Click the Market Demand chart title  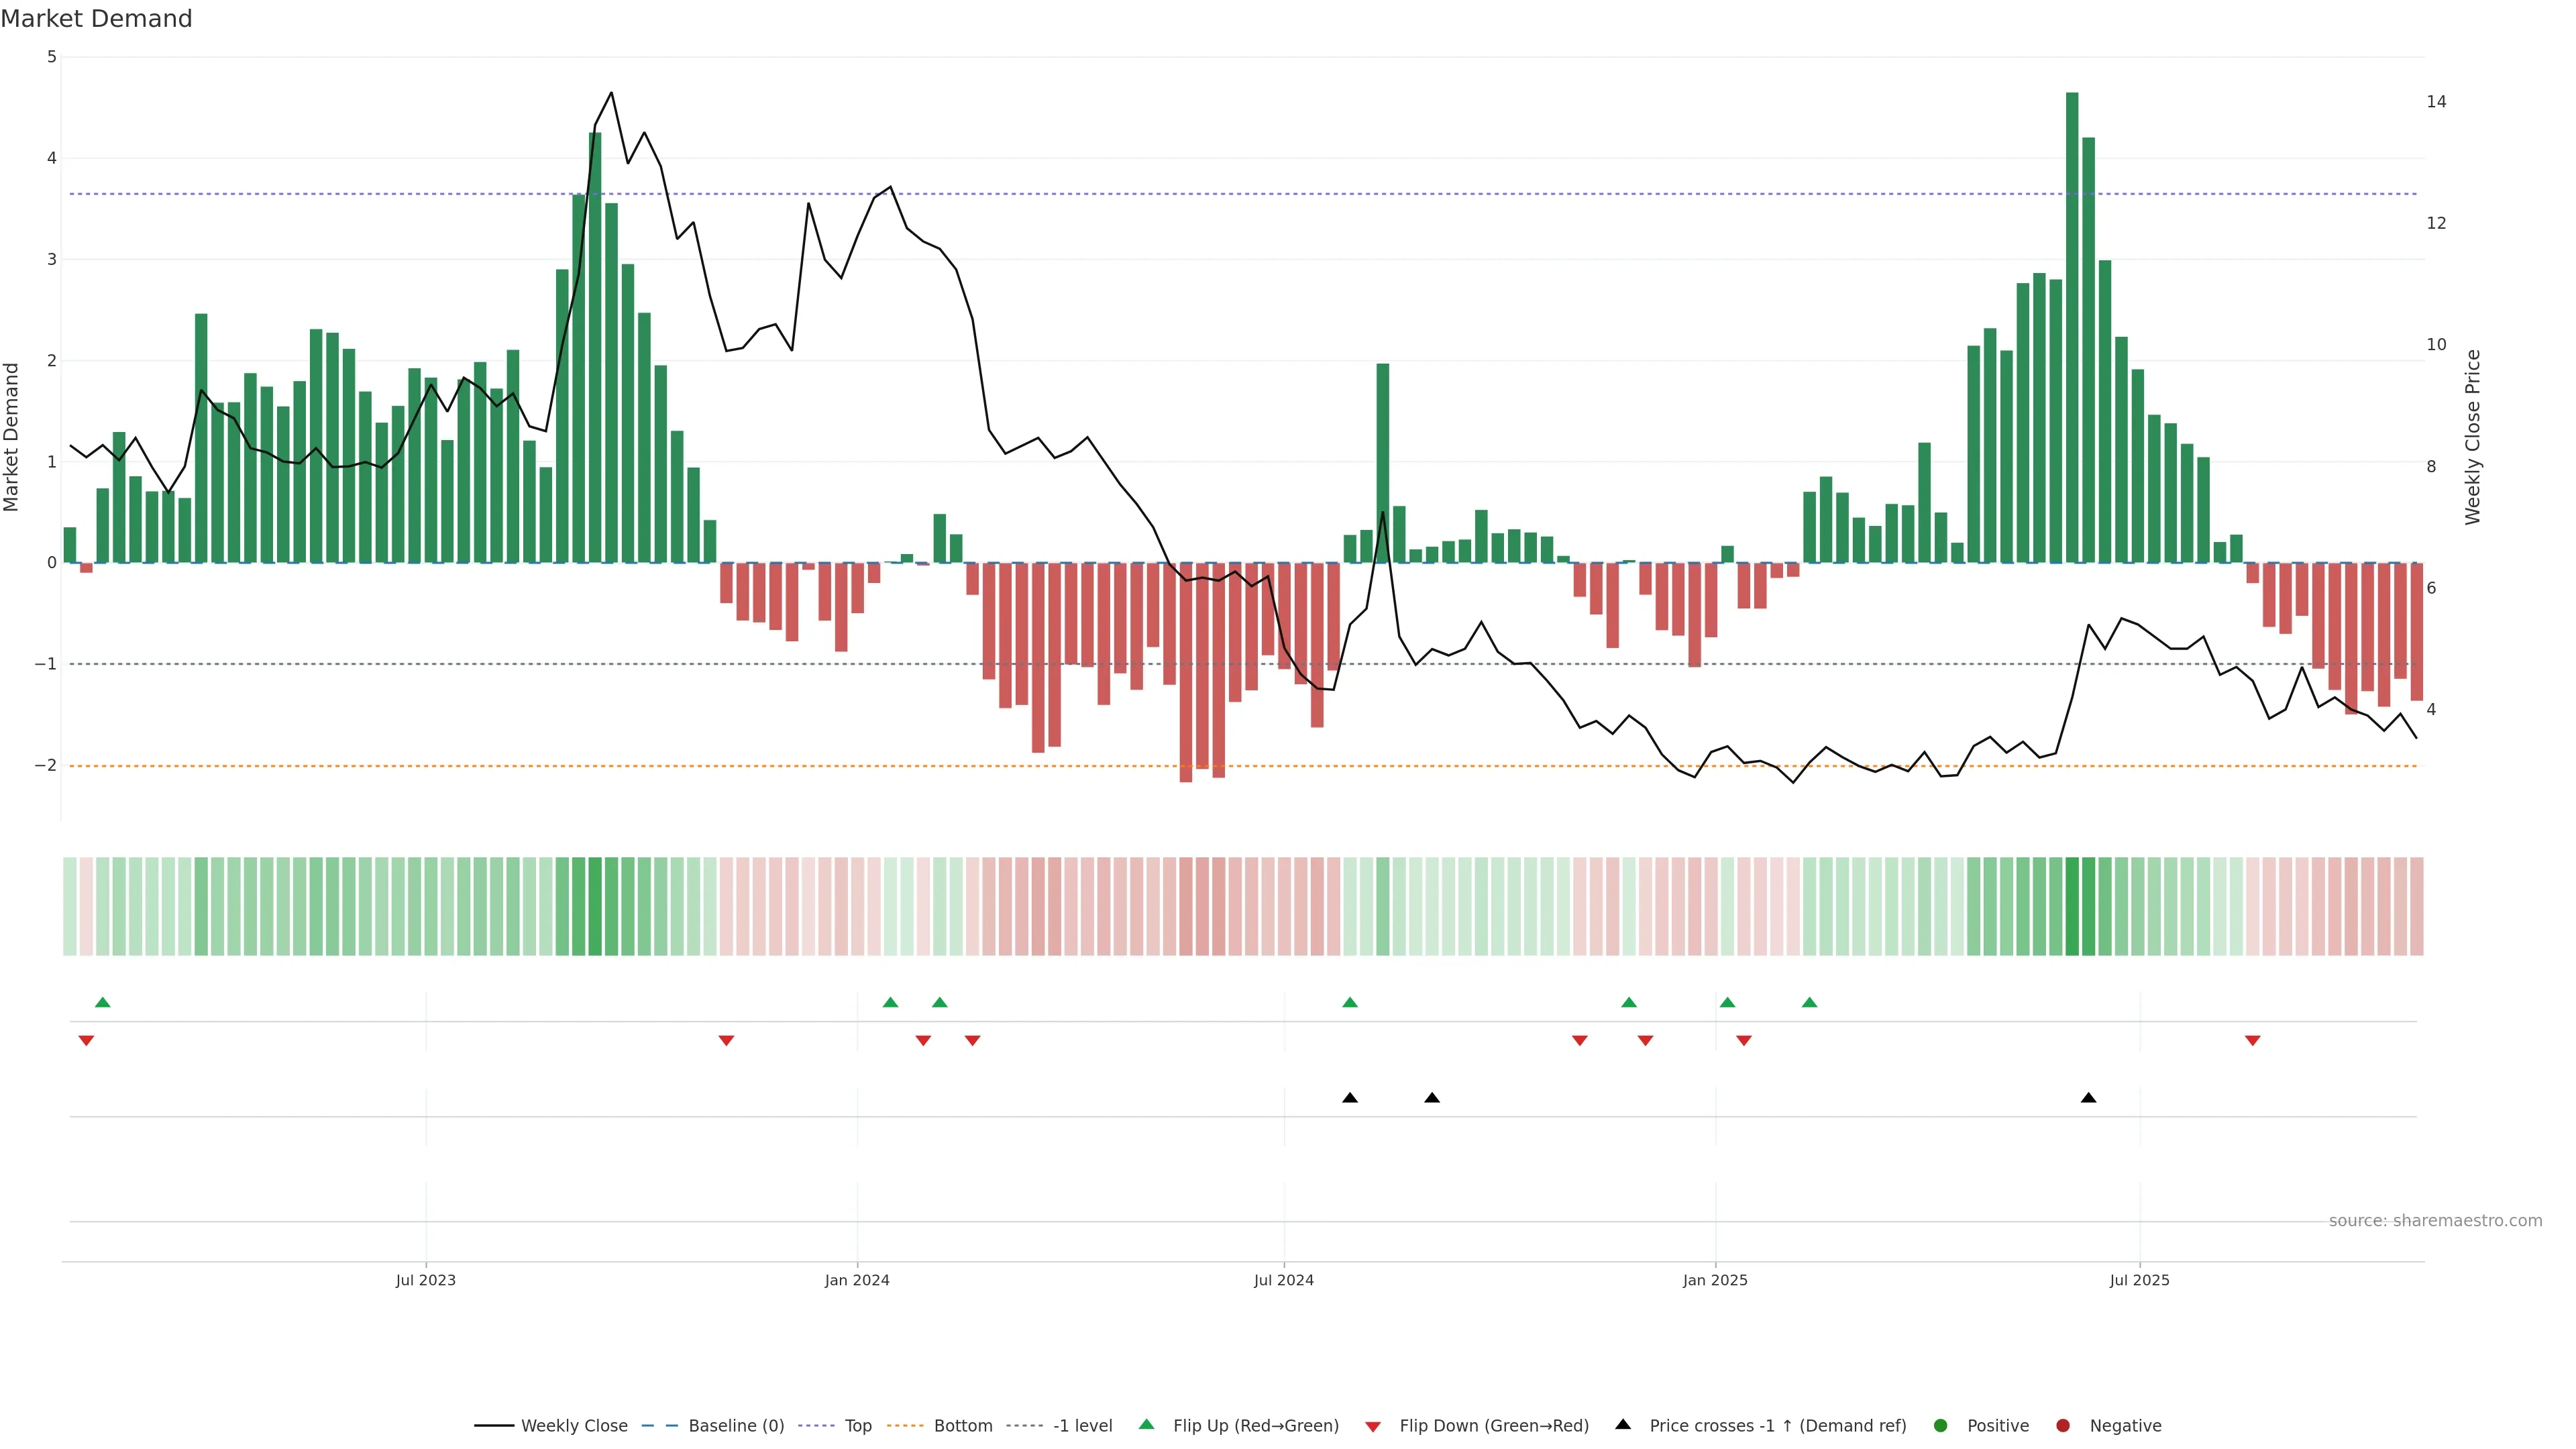96,19
